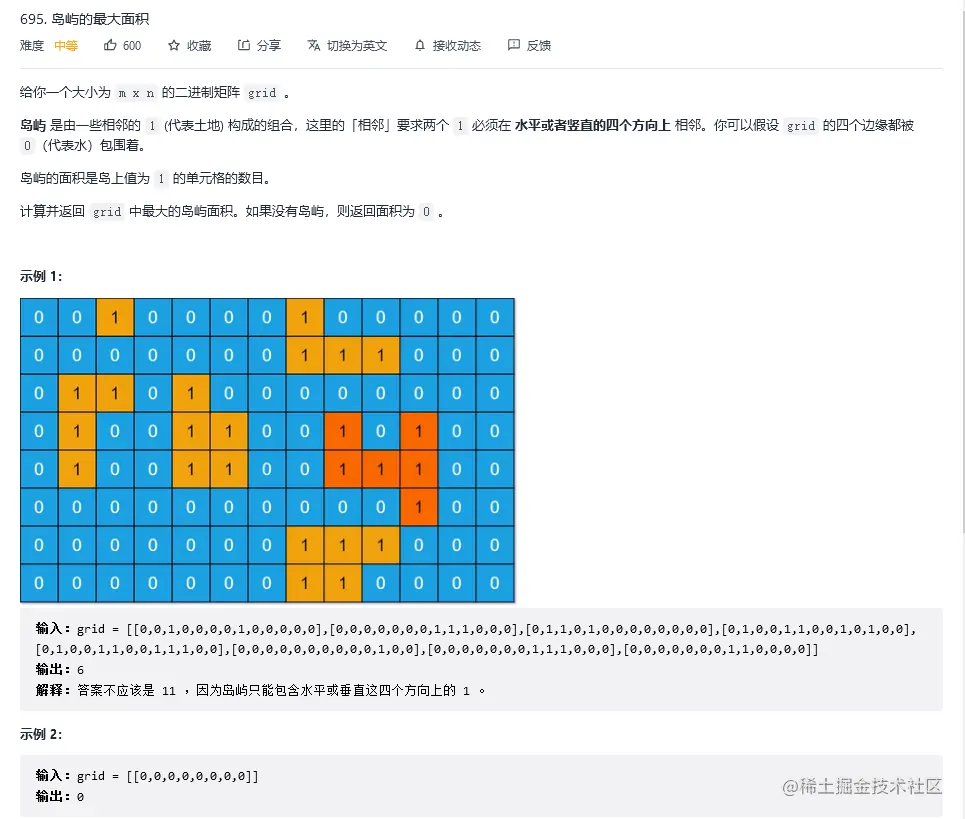
Task: Click the 示例 1 input grid code block
Action: pyautogui.click(x=481, y=659)
